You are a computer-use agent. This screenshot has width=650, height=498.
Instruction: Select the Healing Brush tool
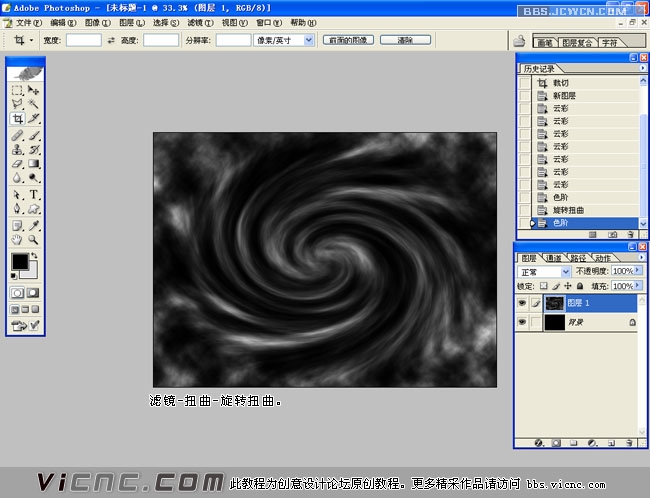[x=17, y=136]
